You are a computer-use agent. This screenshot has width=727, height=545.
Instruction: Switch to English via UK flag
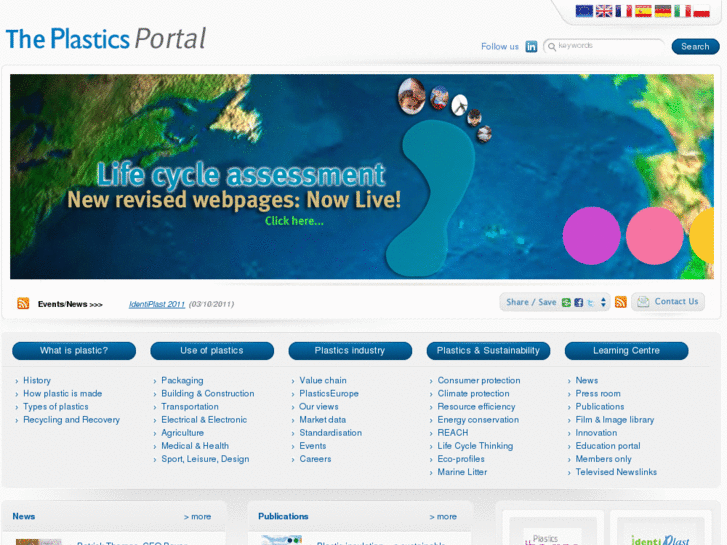click(x=604, y=11)
